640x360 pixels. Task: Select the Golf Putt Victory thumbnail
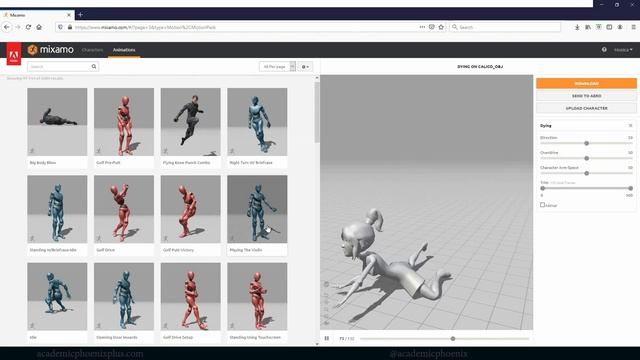tap(191, 209)
